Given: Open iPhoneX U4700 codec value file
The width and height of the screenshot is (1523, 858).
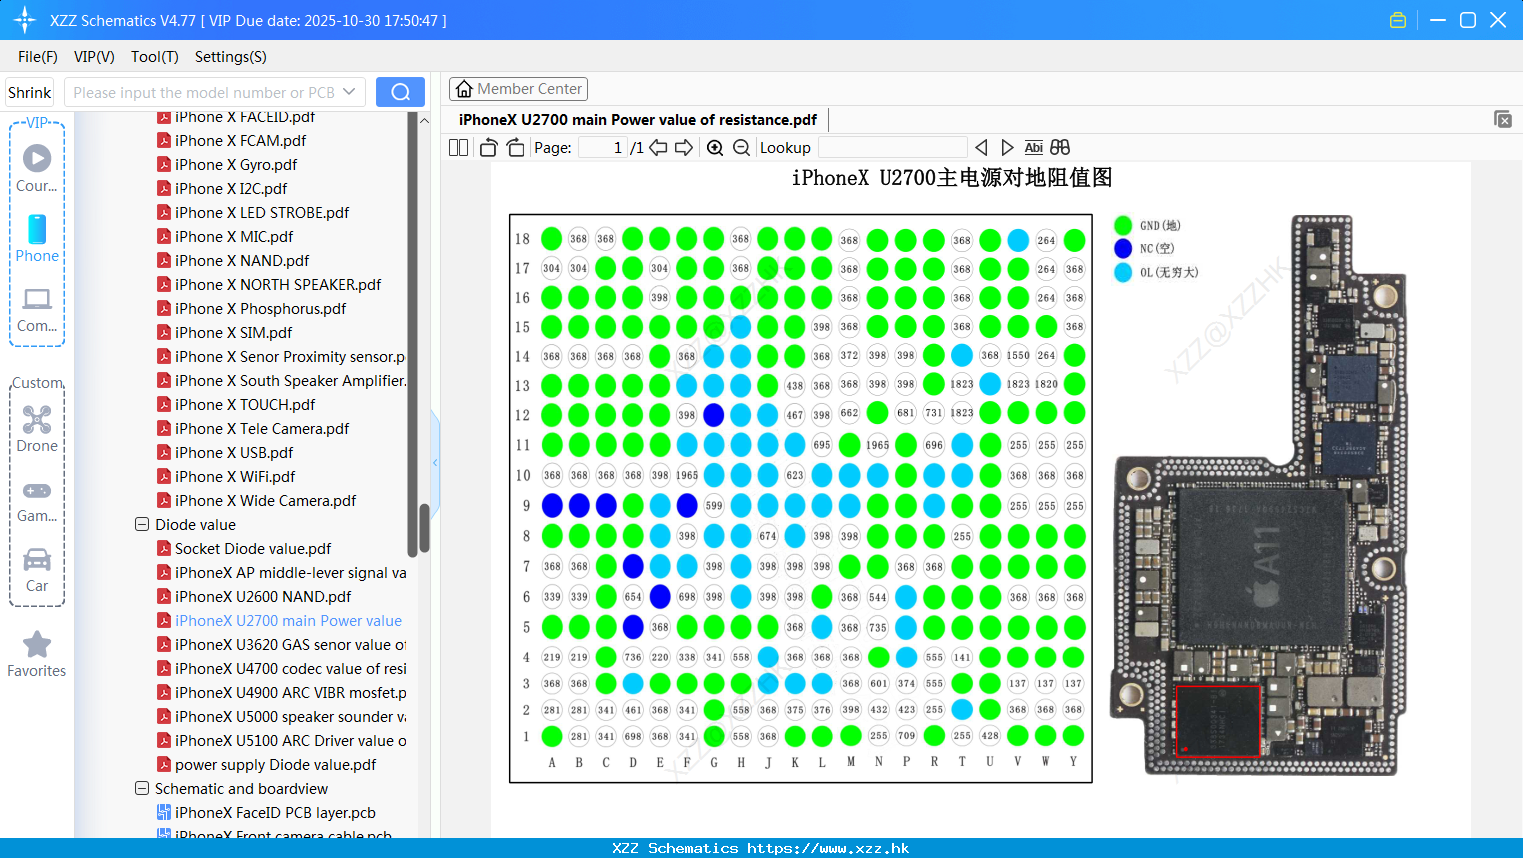Looking at the screenshot, I should tap(282, 668).
